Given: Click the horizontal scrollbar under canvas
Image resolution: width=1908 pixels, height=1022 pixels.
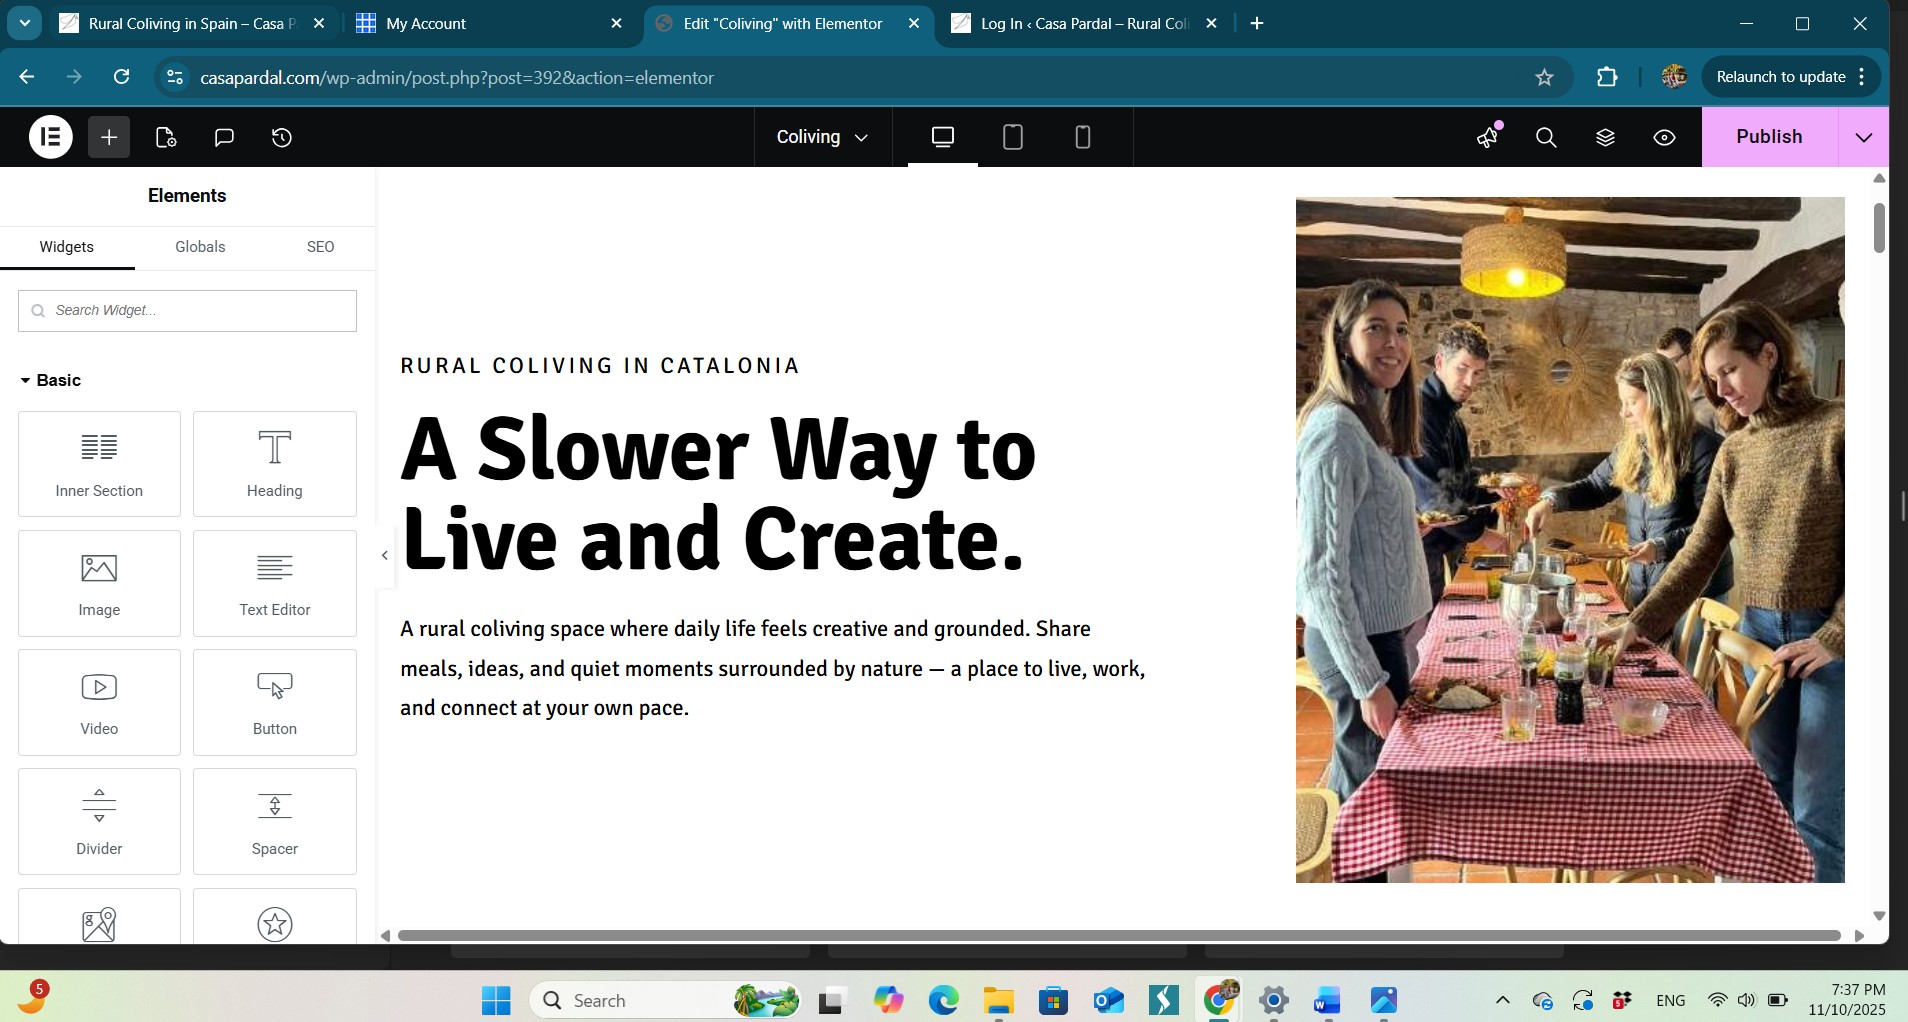Looking at the screenshot, I should pos(1118,936).
